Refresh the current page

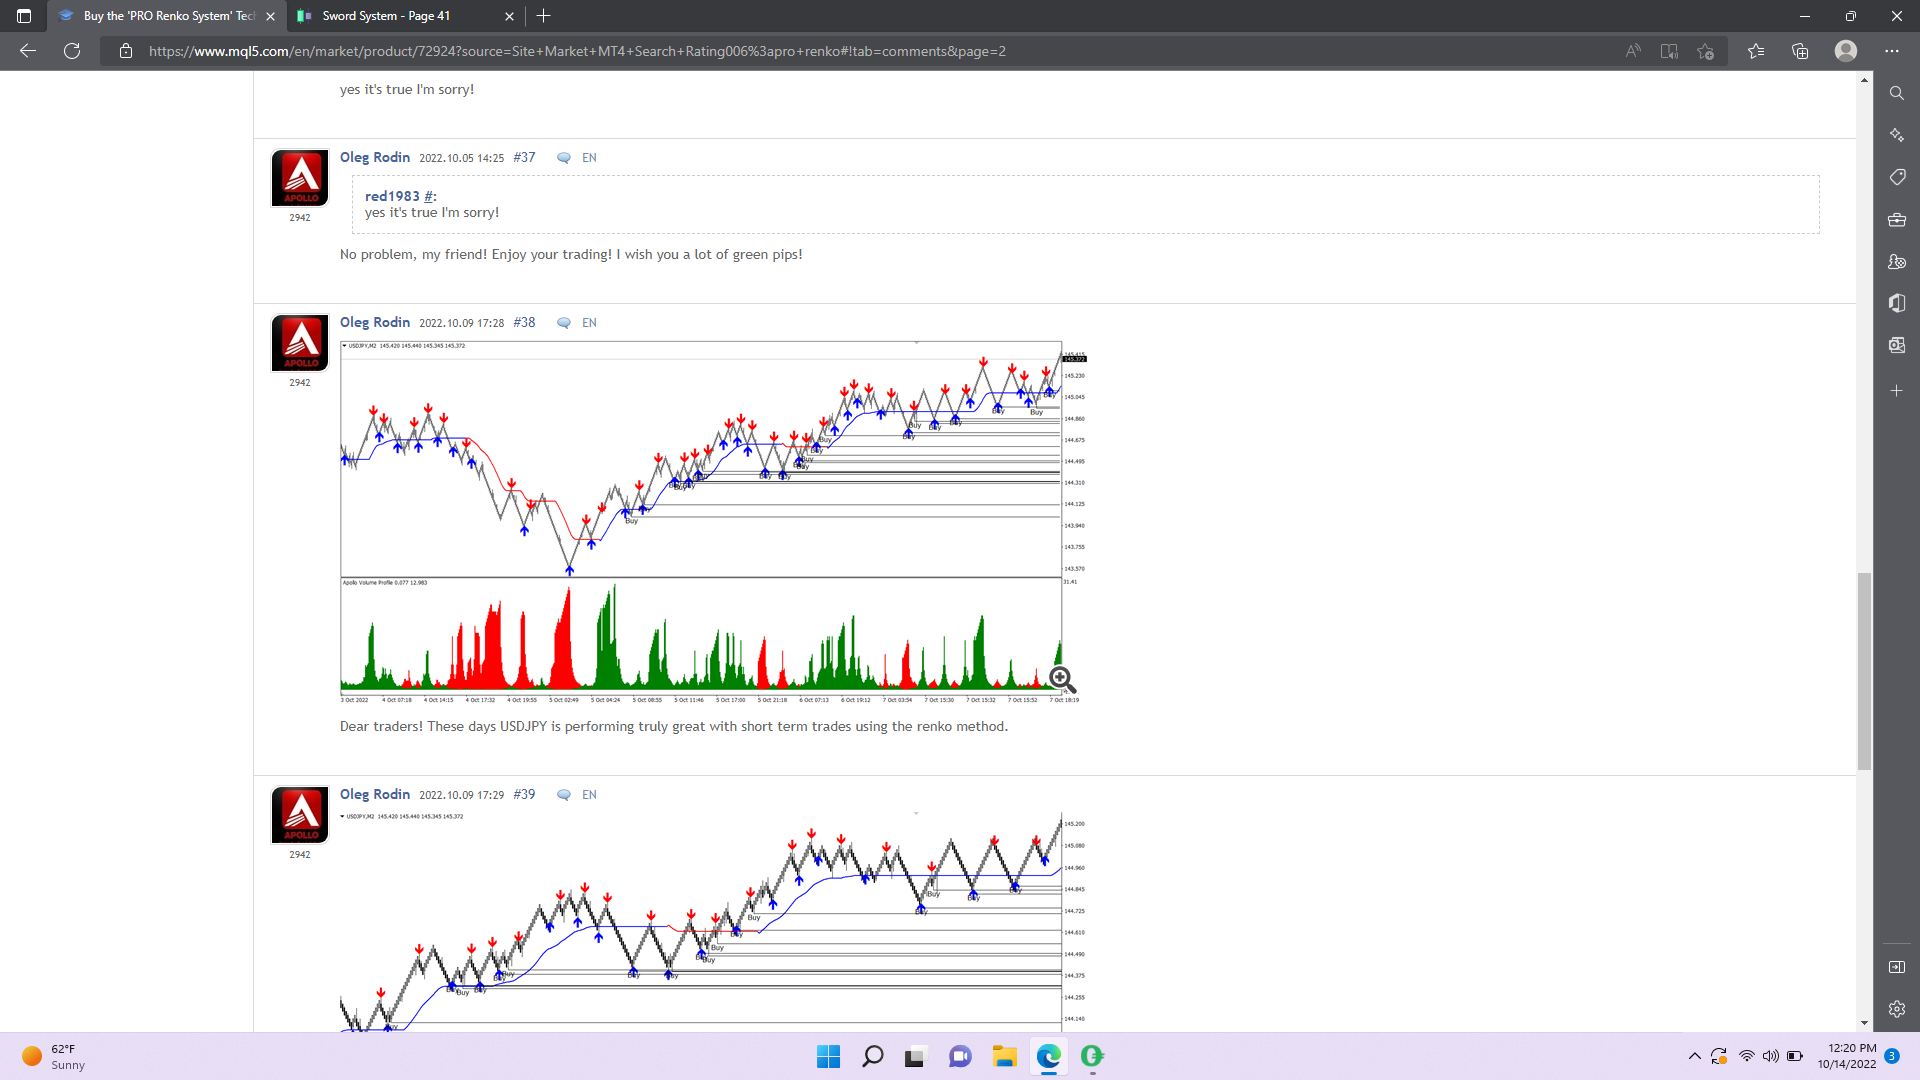coord(72,51)
